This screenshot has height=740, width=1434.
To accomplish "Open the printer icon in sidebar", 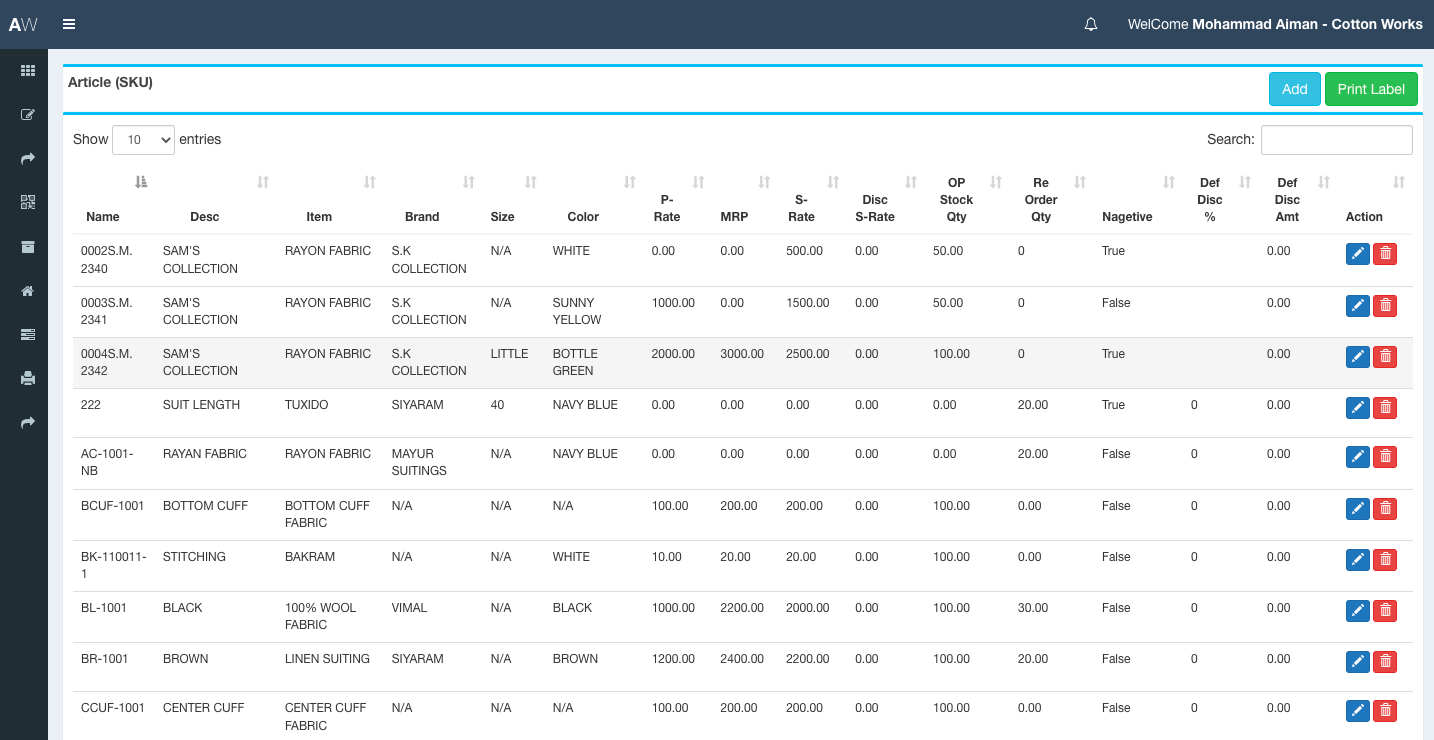I will 28,378.
